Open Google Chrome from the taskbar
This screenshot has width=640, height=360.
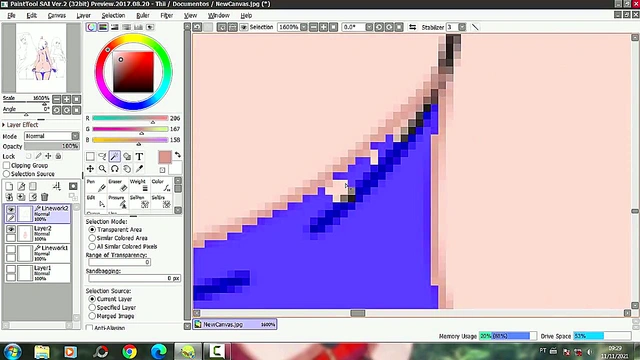click(130, 351)
